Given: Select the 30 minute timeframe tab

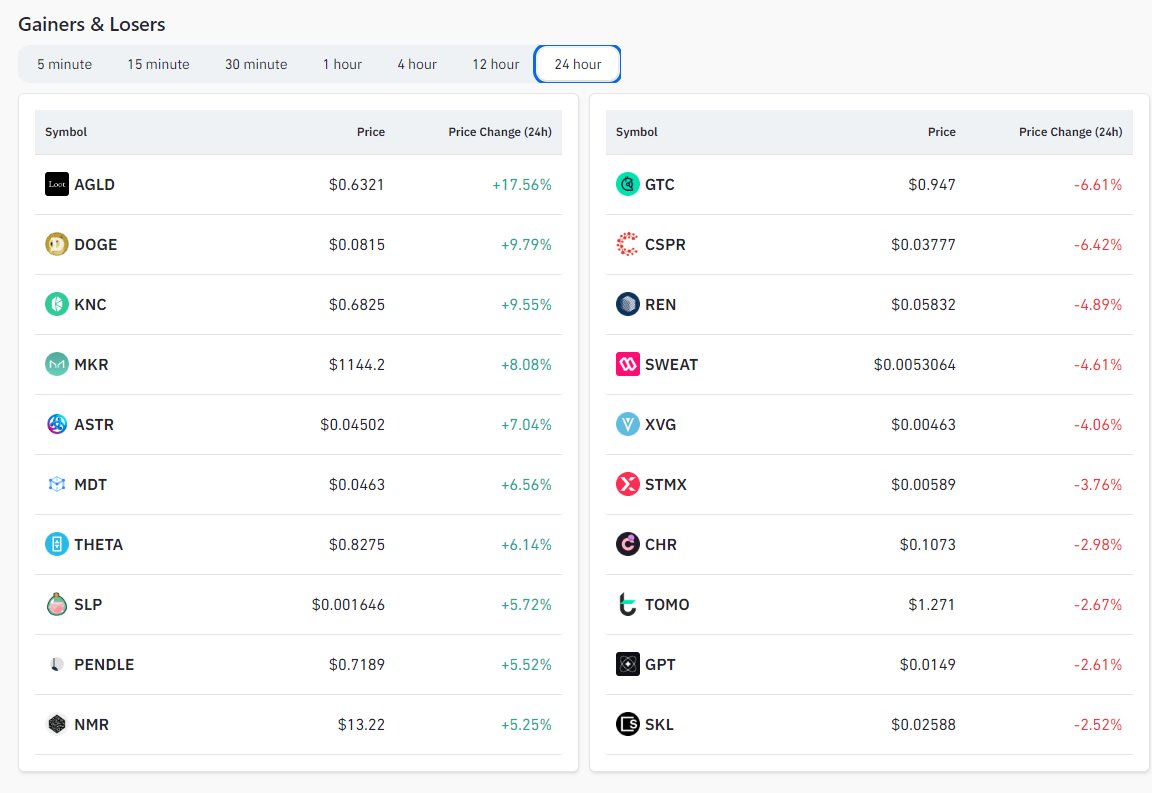Looking at the screenshot, I should 256,64.
